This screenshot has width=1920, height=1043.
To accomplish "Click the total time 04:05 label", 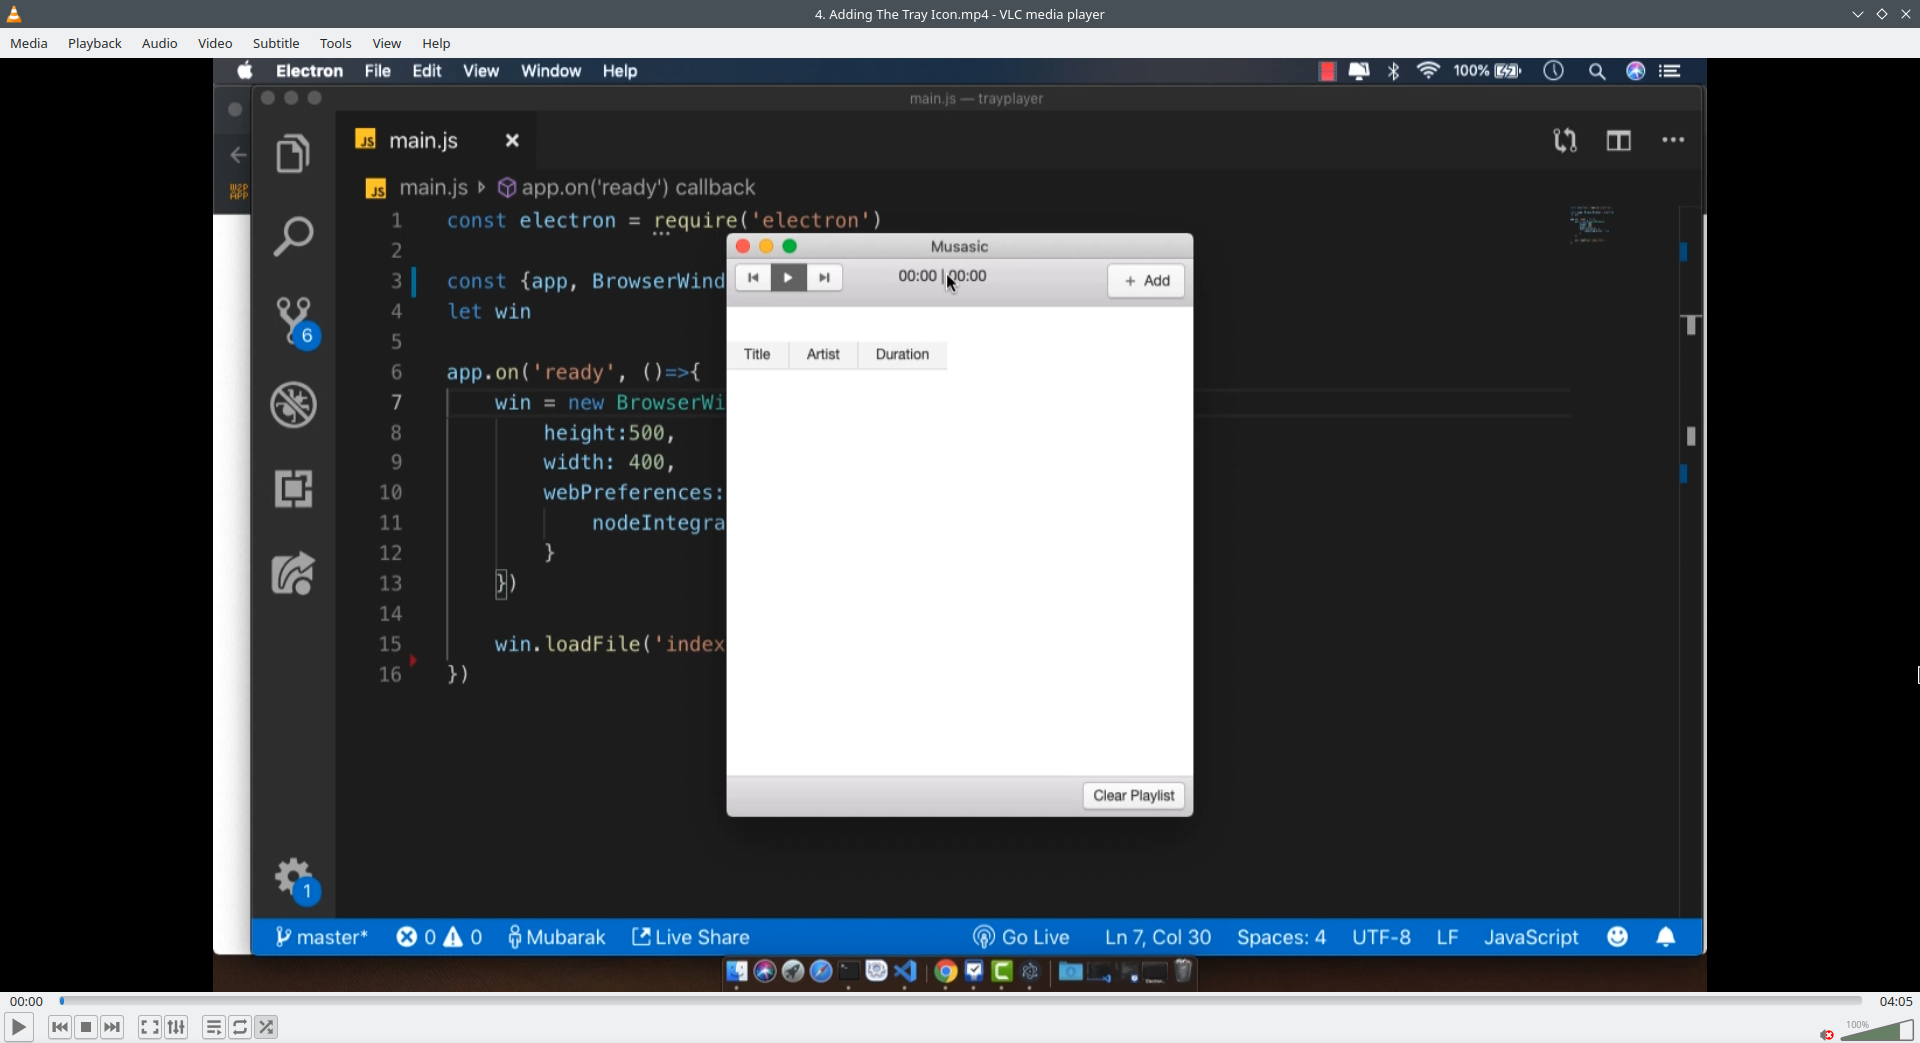I will [x=1896, y=1001].
